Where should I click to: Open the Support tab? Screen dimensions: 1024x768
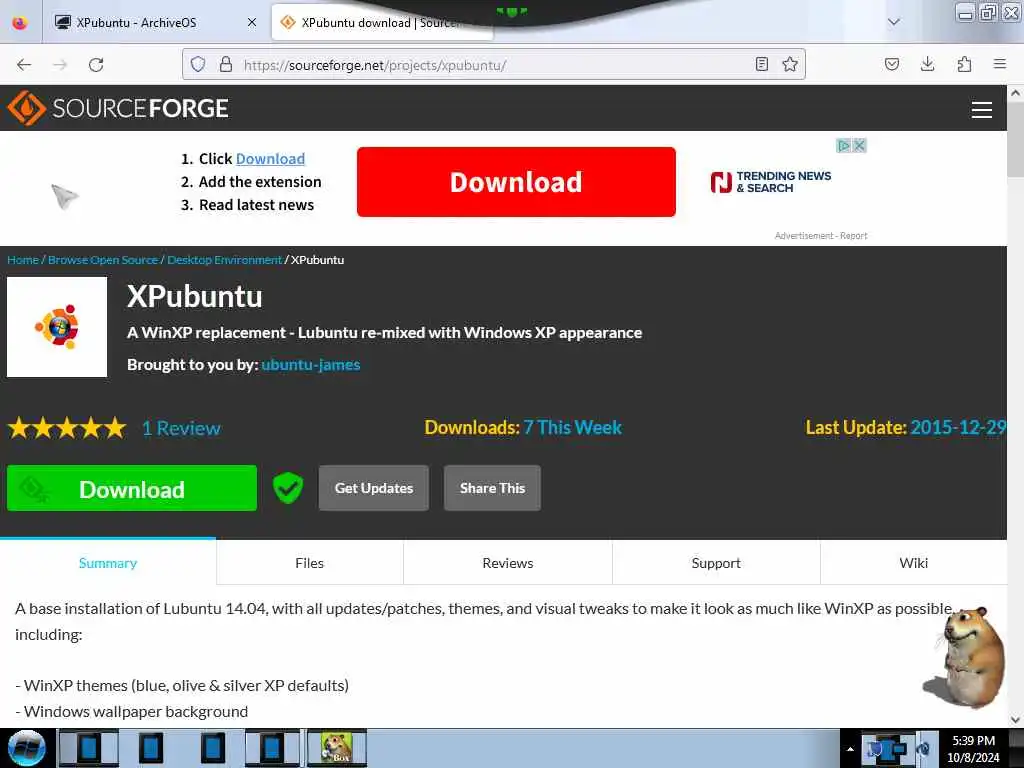[x=716, y=563]
